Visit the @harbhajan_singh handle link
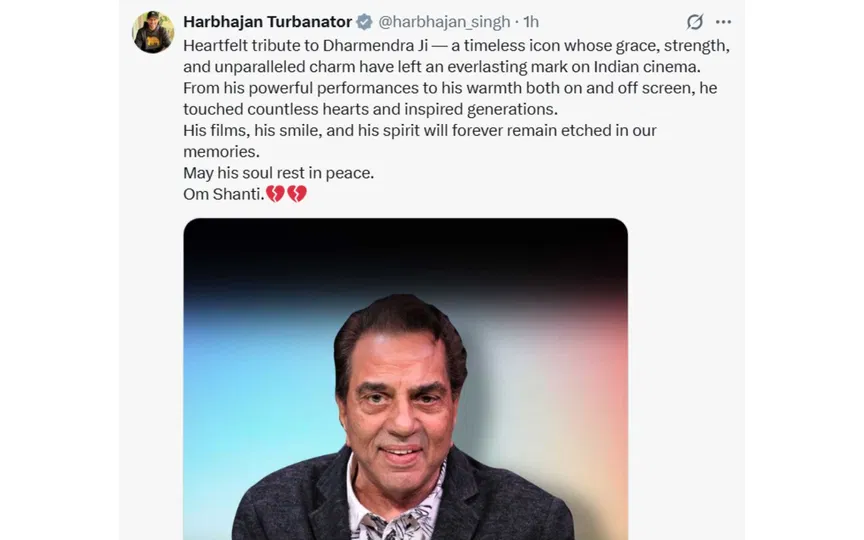This screenshot has width=864, height=540. point(444,22)
